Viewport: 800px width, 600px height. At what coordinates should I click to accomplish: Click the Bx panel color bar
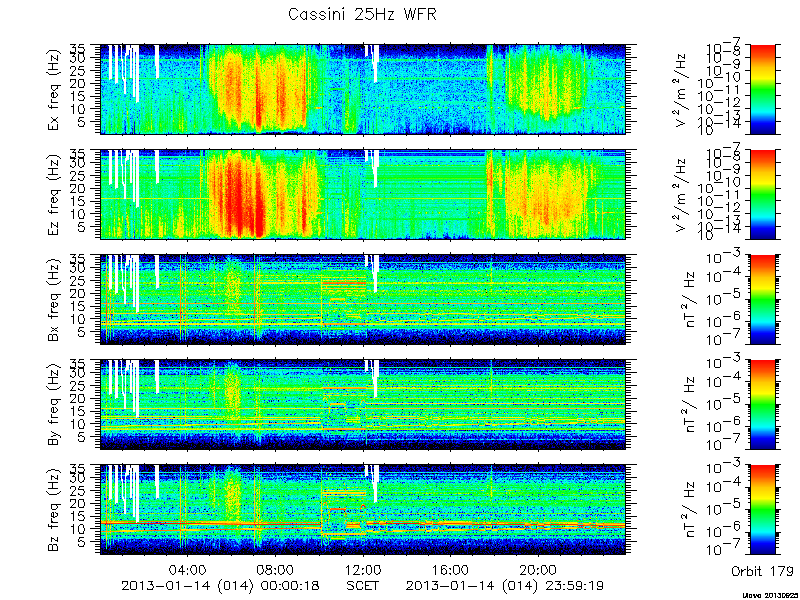pos(763,299)
